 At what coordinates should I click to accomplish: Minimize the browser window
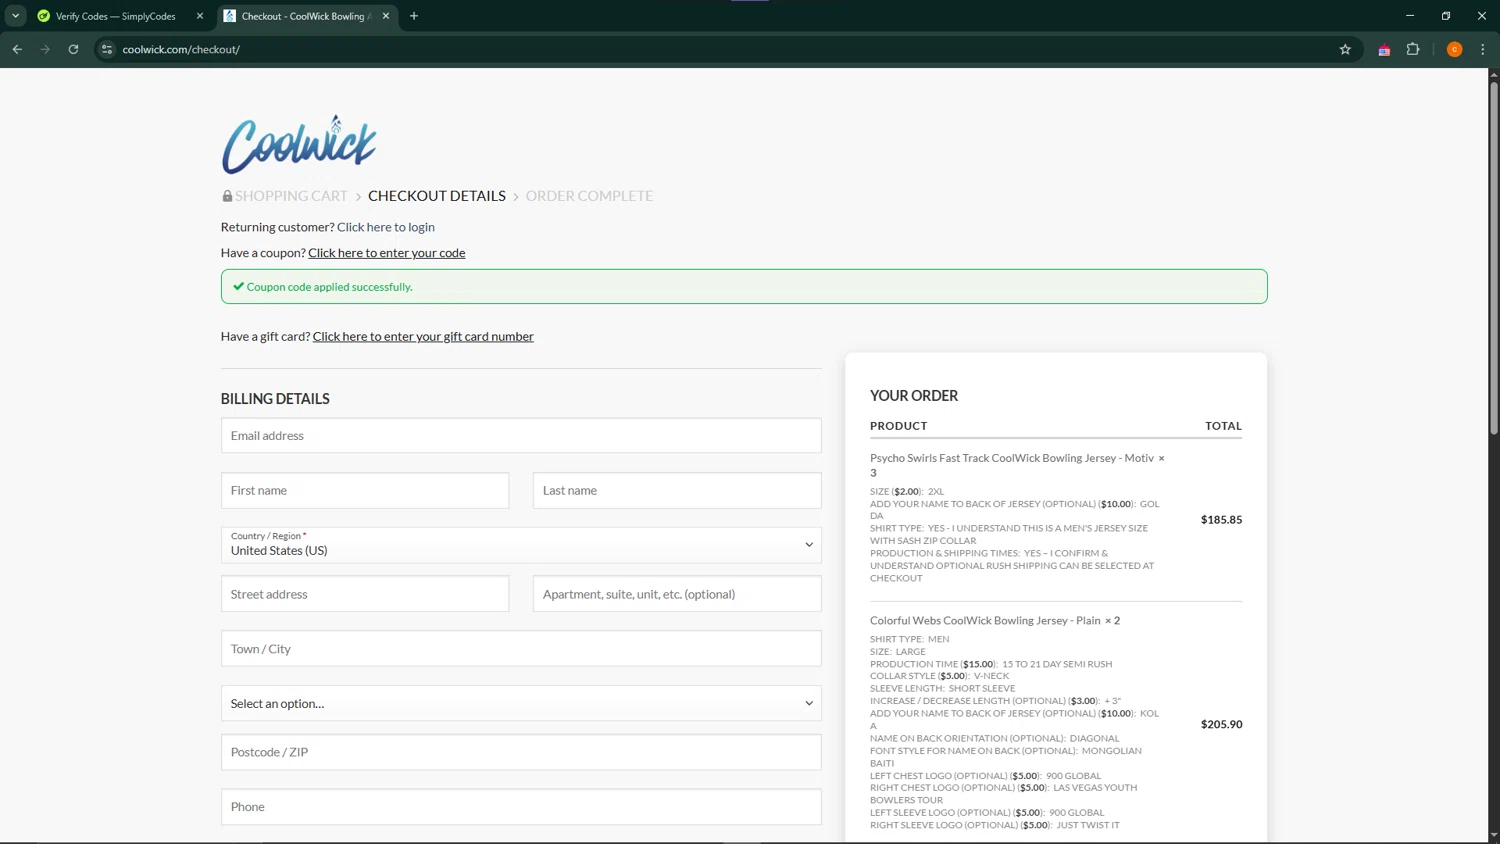tap(1410, 16)
